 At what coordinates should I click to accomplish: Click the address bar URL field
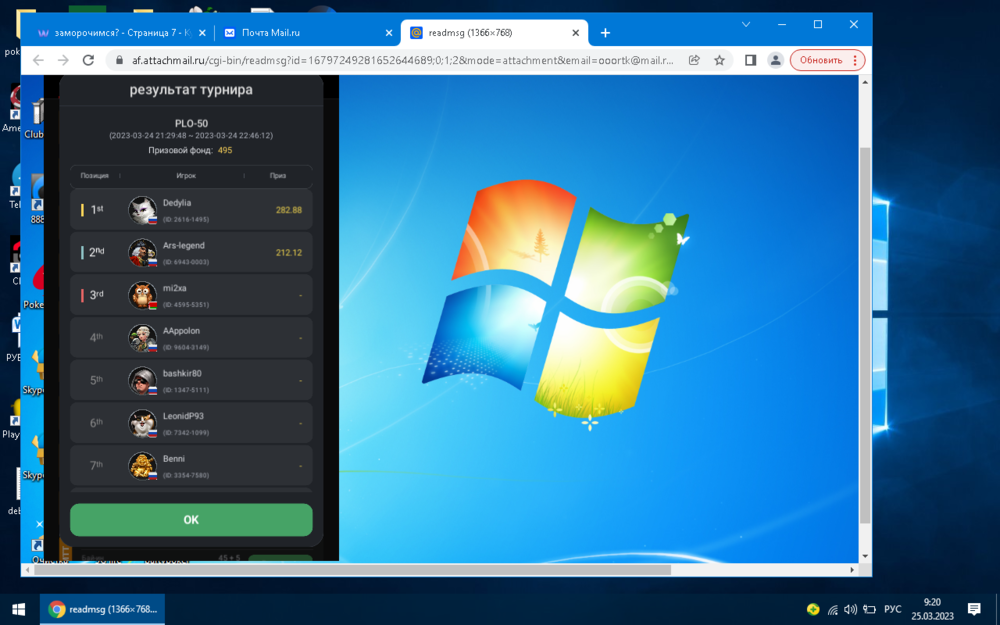400,60
